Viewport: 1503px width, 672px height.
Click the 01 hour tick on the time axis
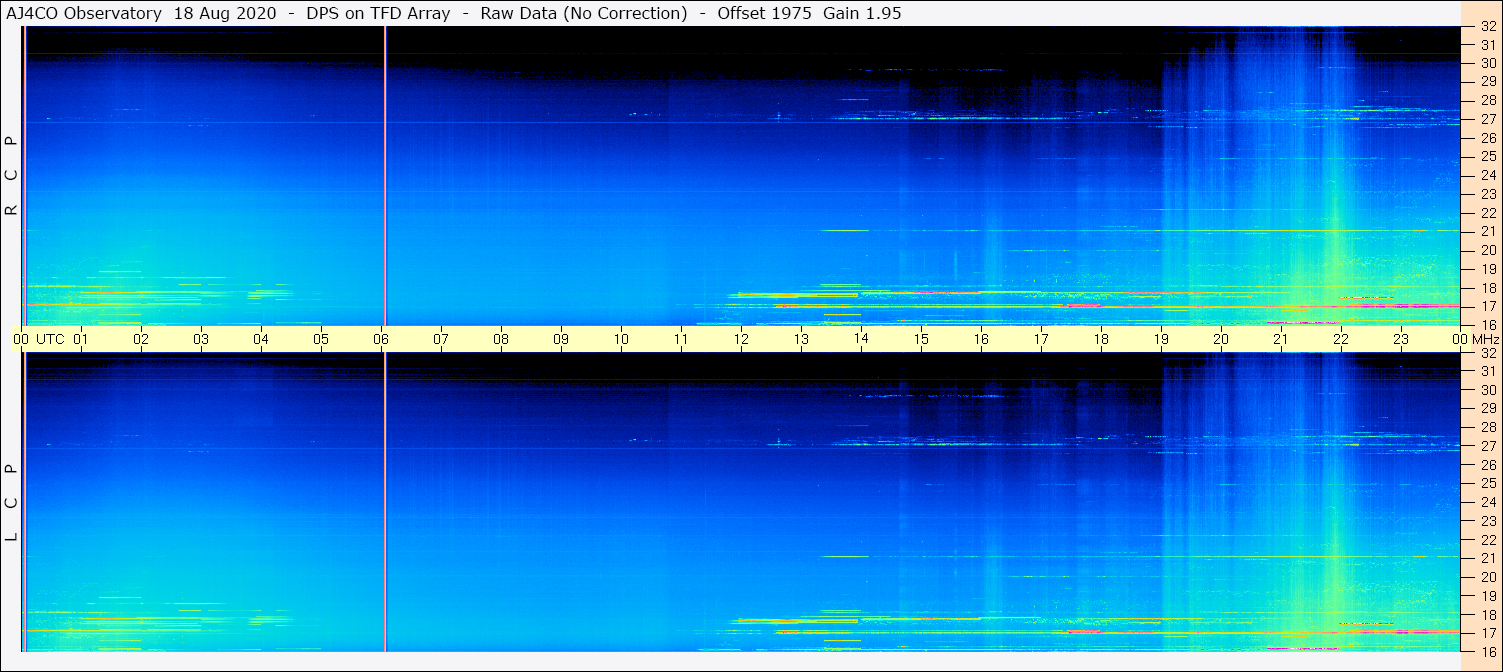(x=81, y=339)
